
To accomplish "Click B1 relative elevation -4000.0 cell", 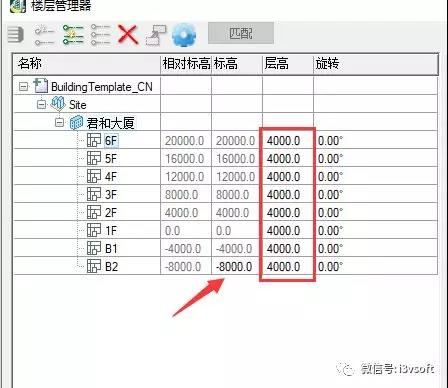I will click(x=186, y=249).
